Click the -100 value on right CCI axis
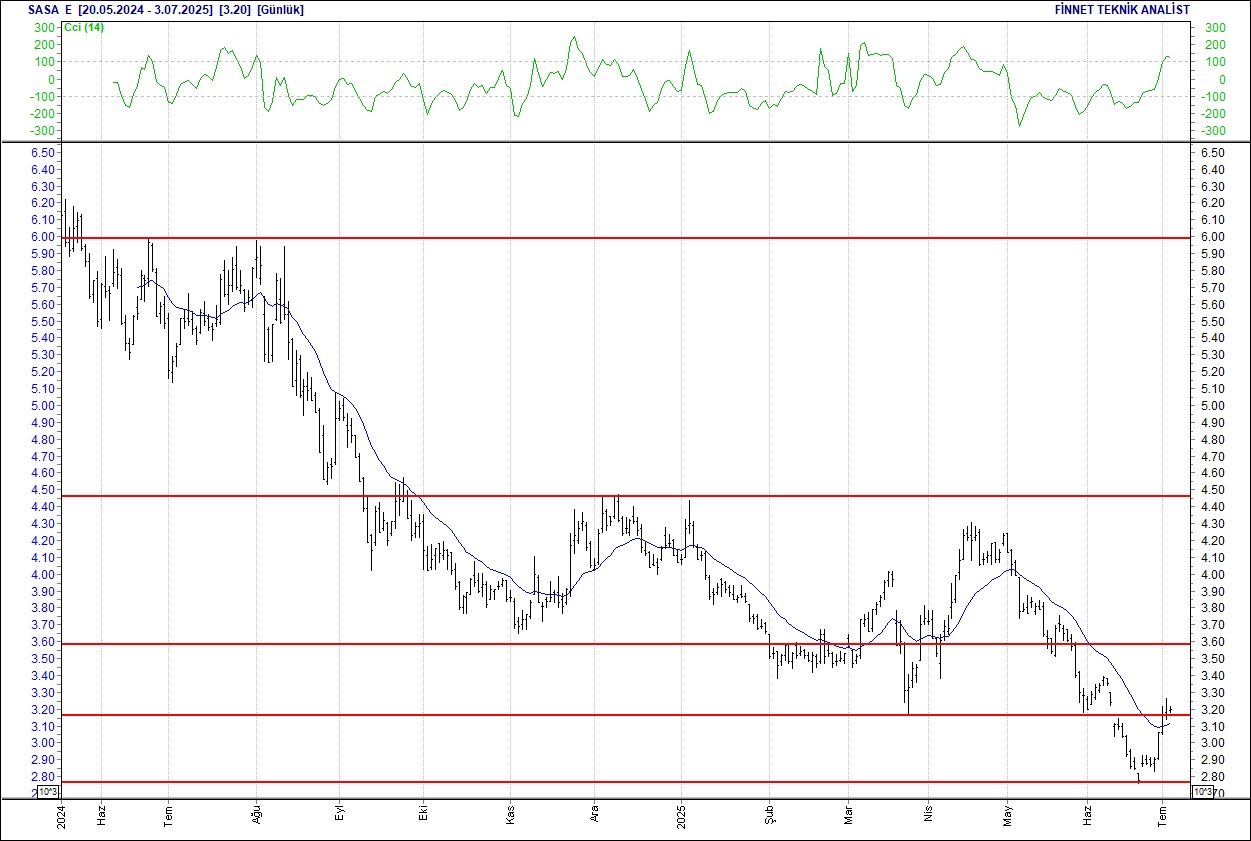 pyautogui.click(x=1211, y=97)
